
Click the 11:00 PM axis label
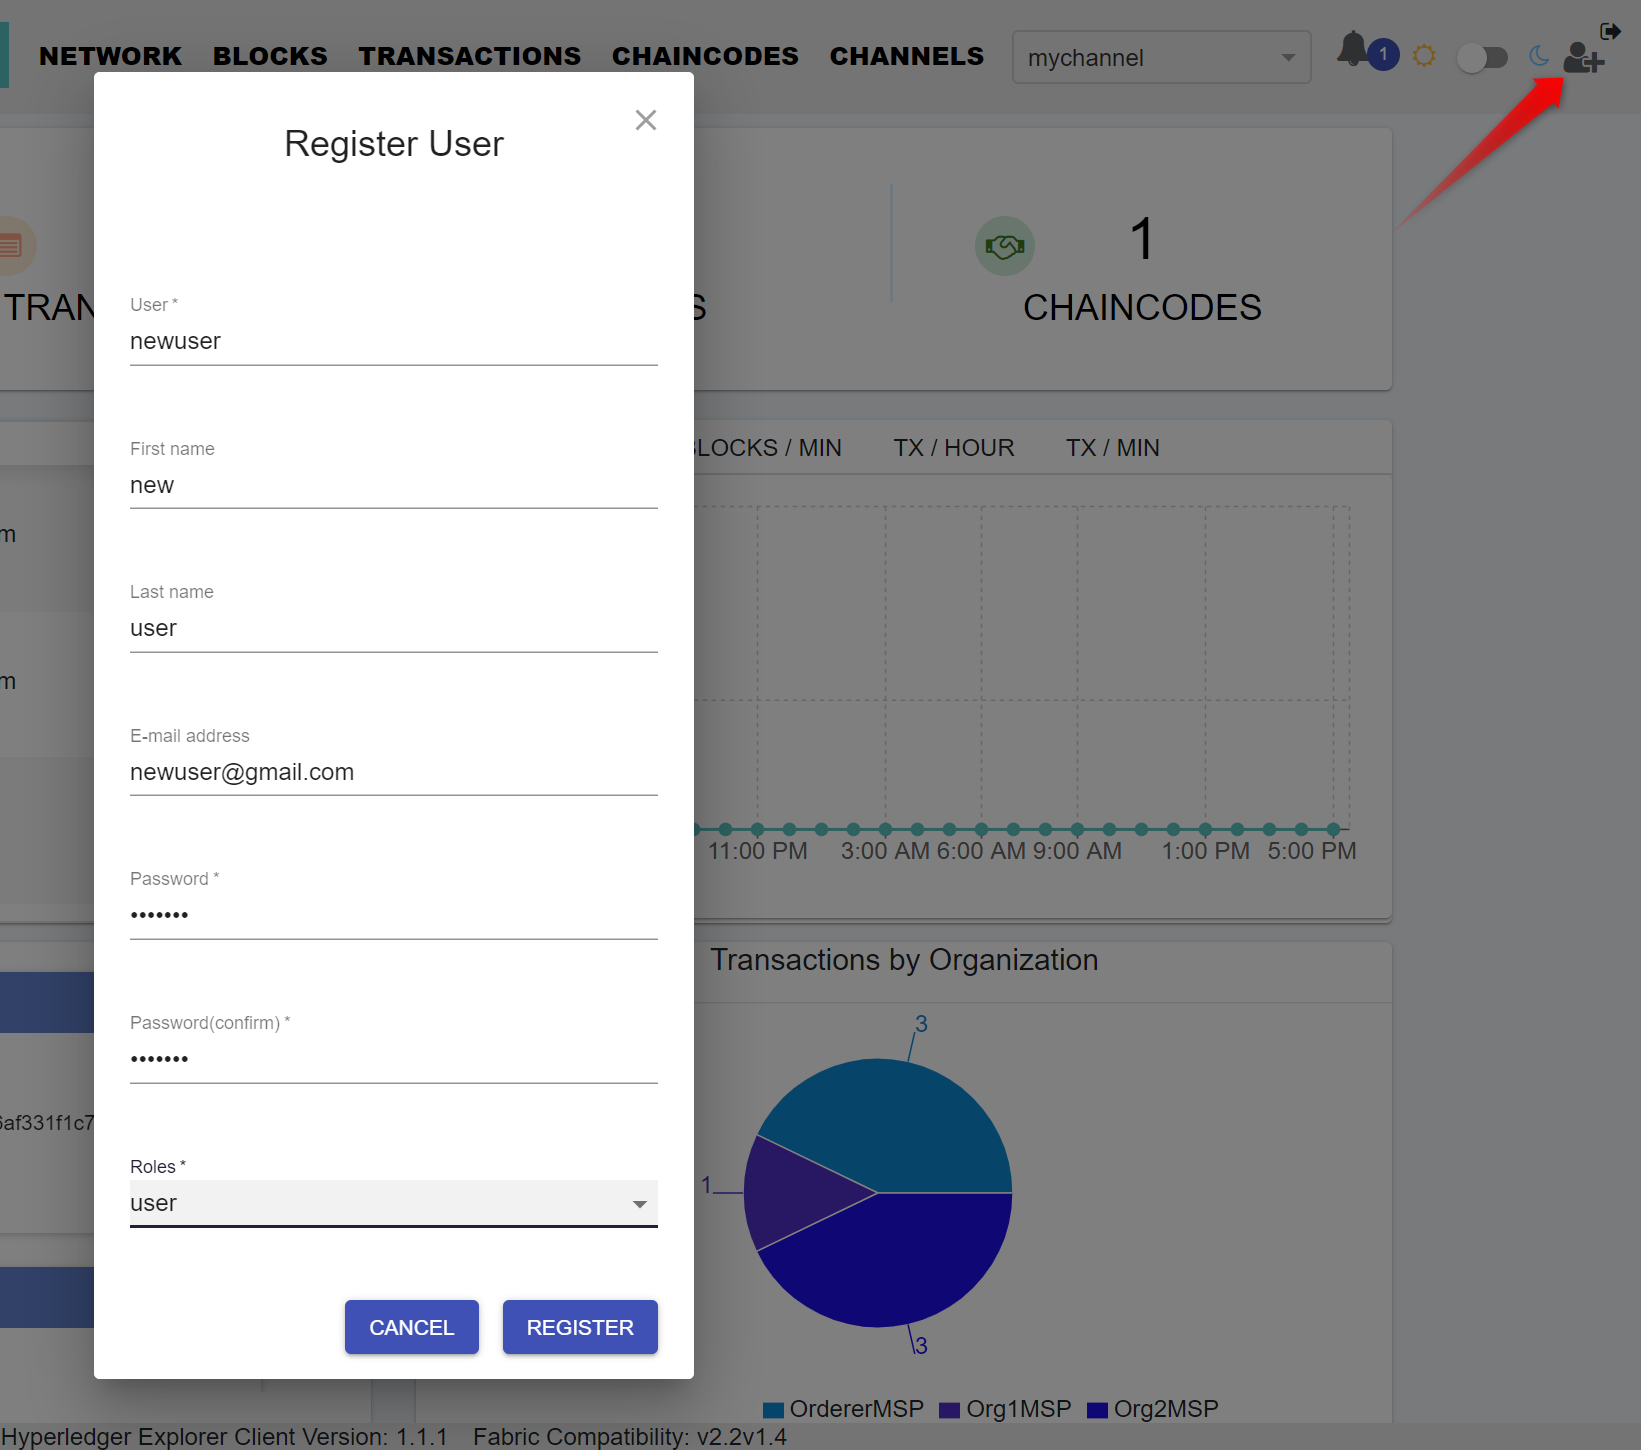[x=758, y=851]
